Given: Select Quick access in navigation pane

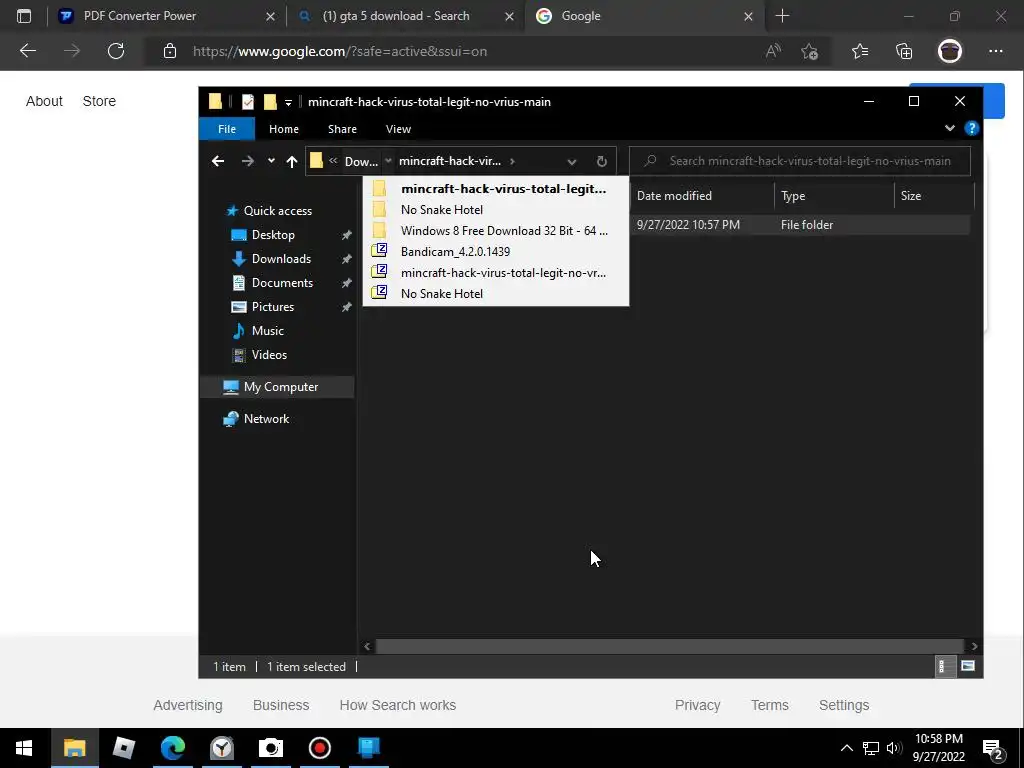Looking at the screenshot, I should tap(278, 211).
